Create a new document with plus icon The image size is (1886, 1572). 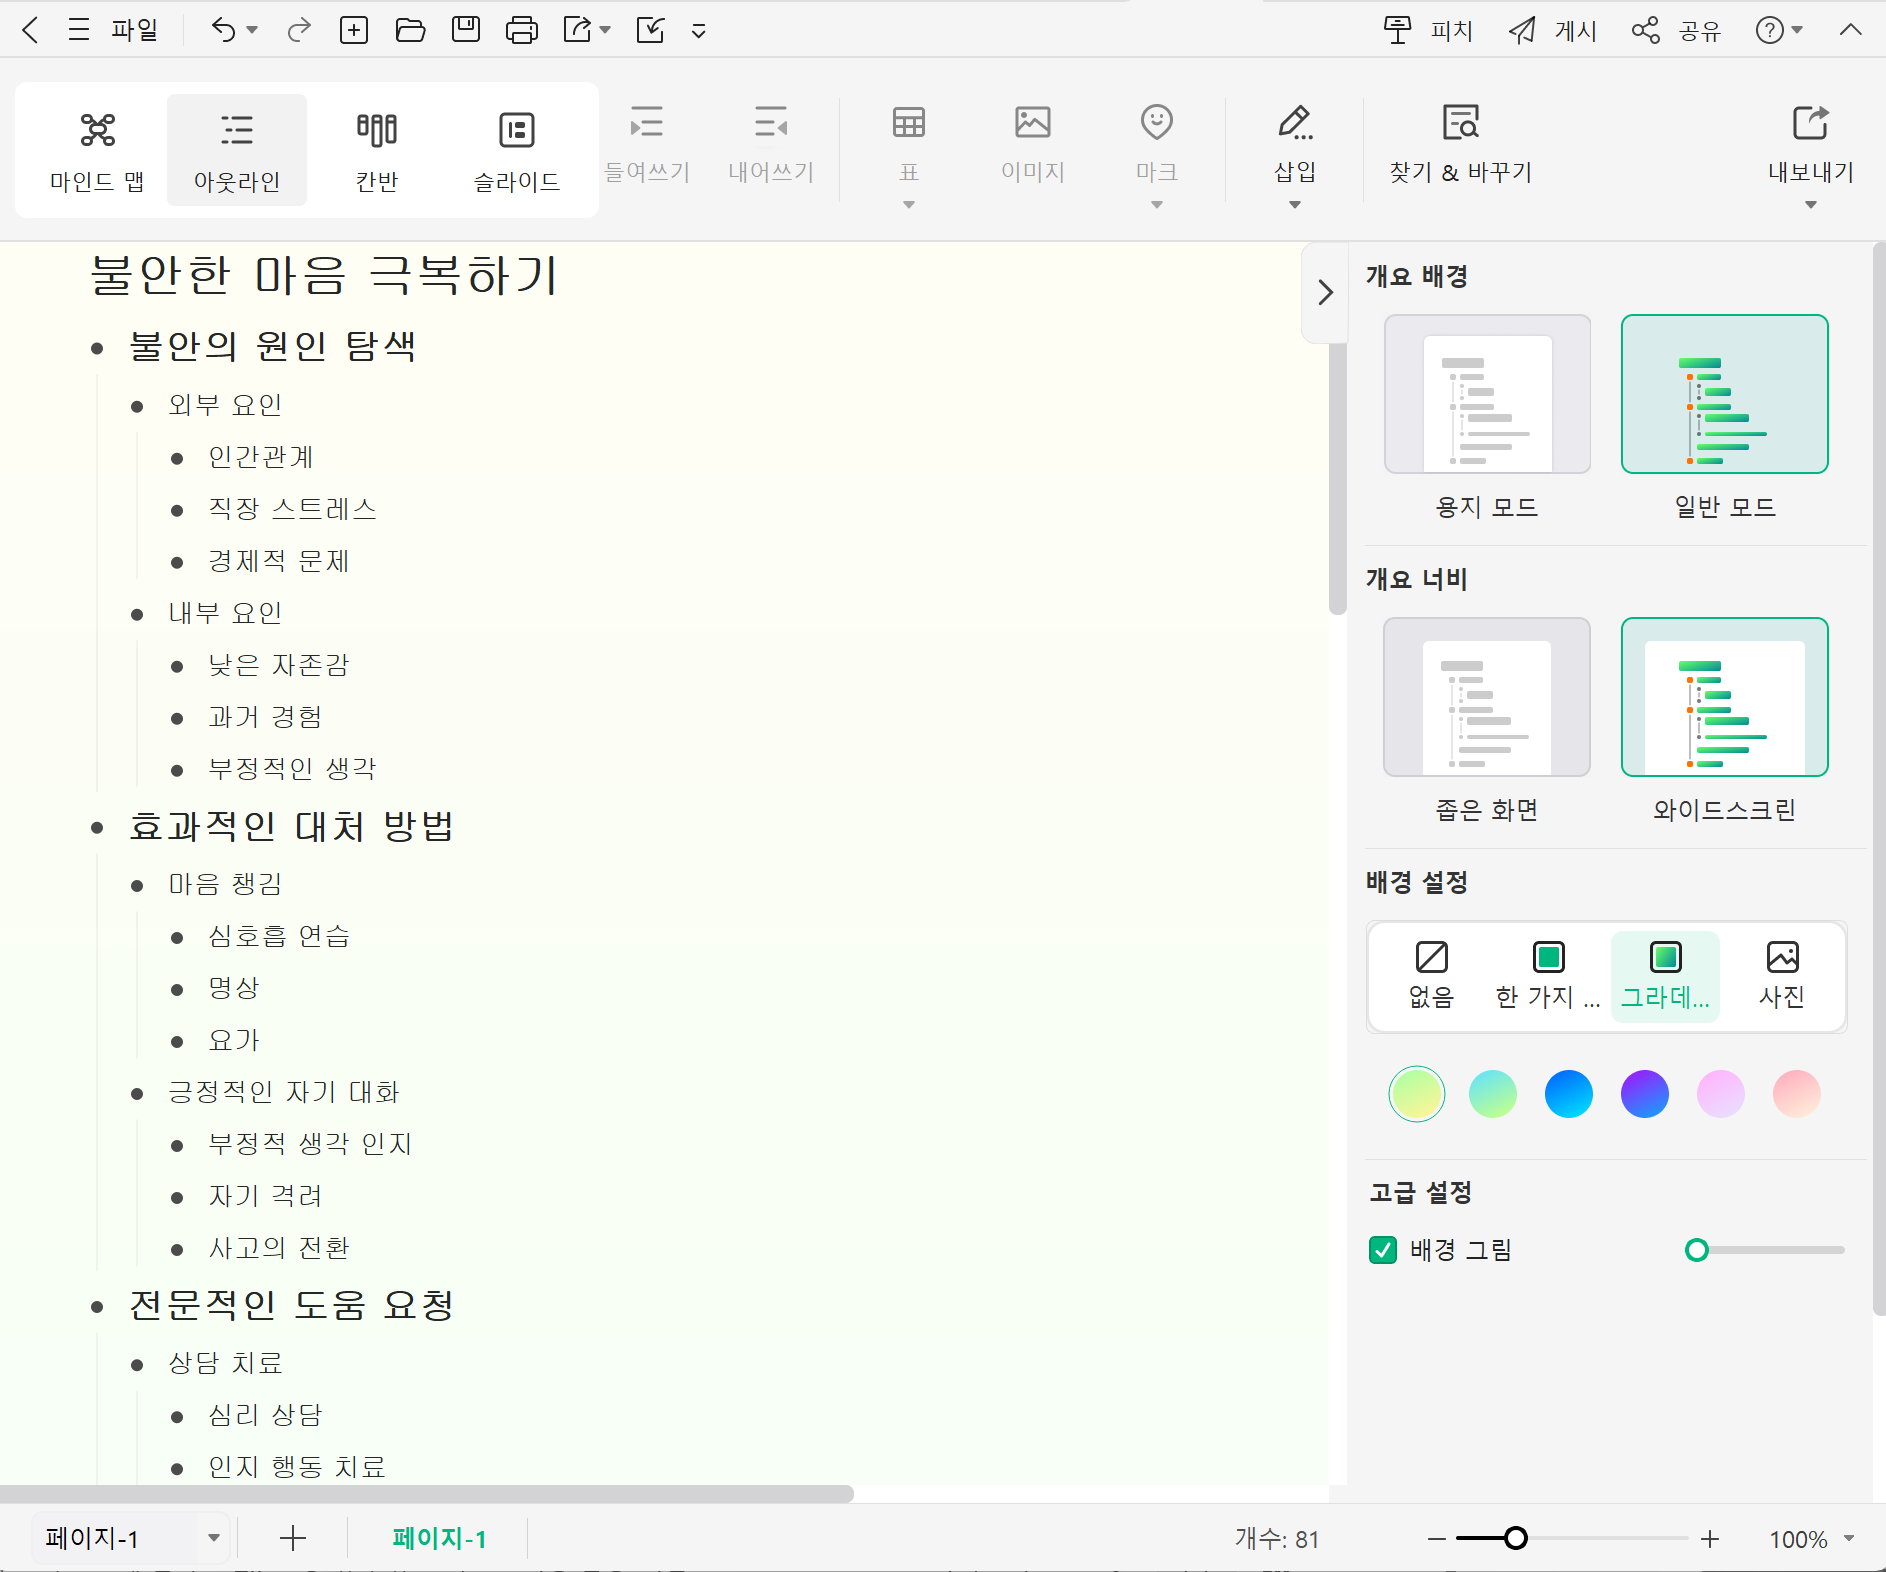tap(354, 30)
